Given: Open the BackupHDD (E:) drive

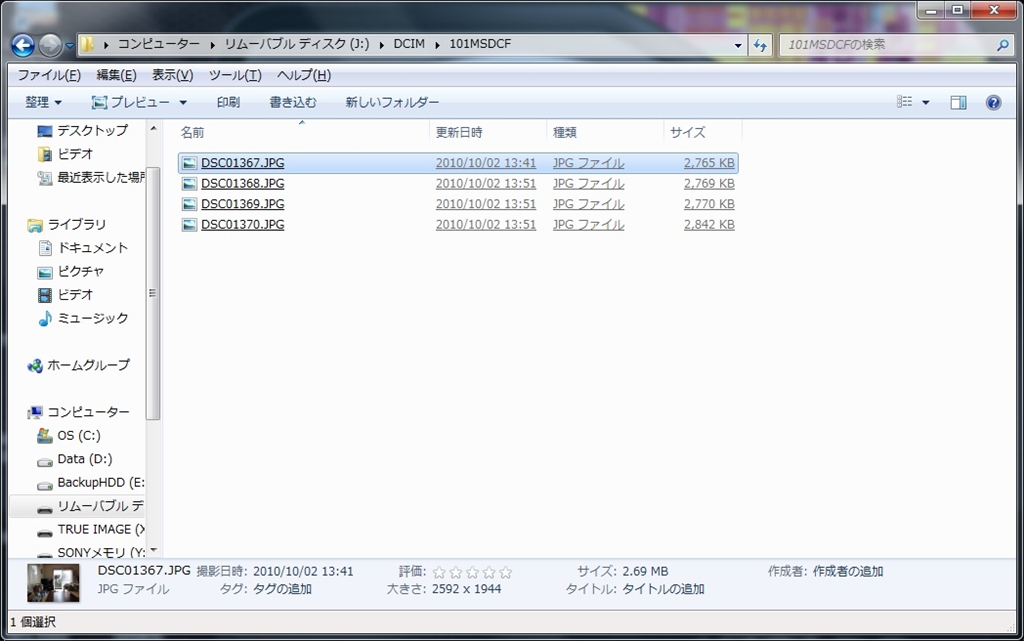Looking at the screenshot, I should 101,482.
